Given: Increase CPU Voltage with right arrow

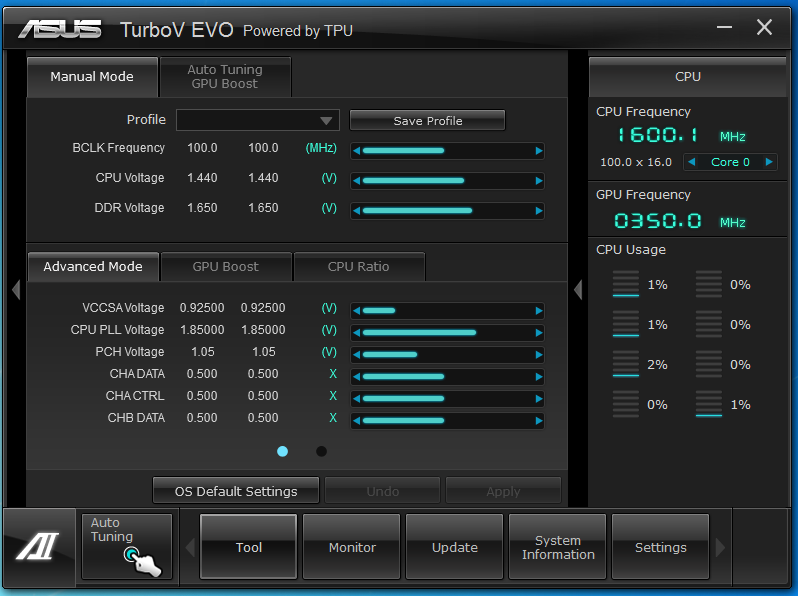Looking at the screenshot, I should click(x=538, y=181).
